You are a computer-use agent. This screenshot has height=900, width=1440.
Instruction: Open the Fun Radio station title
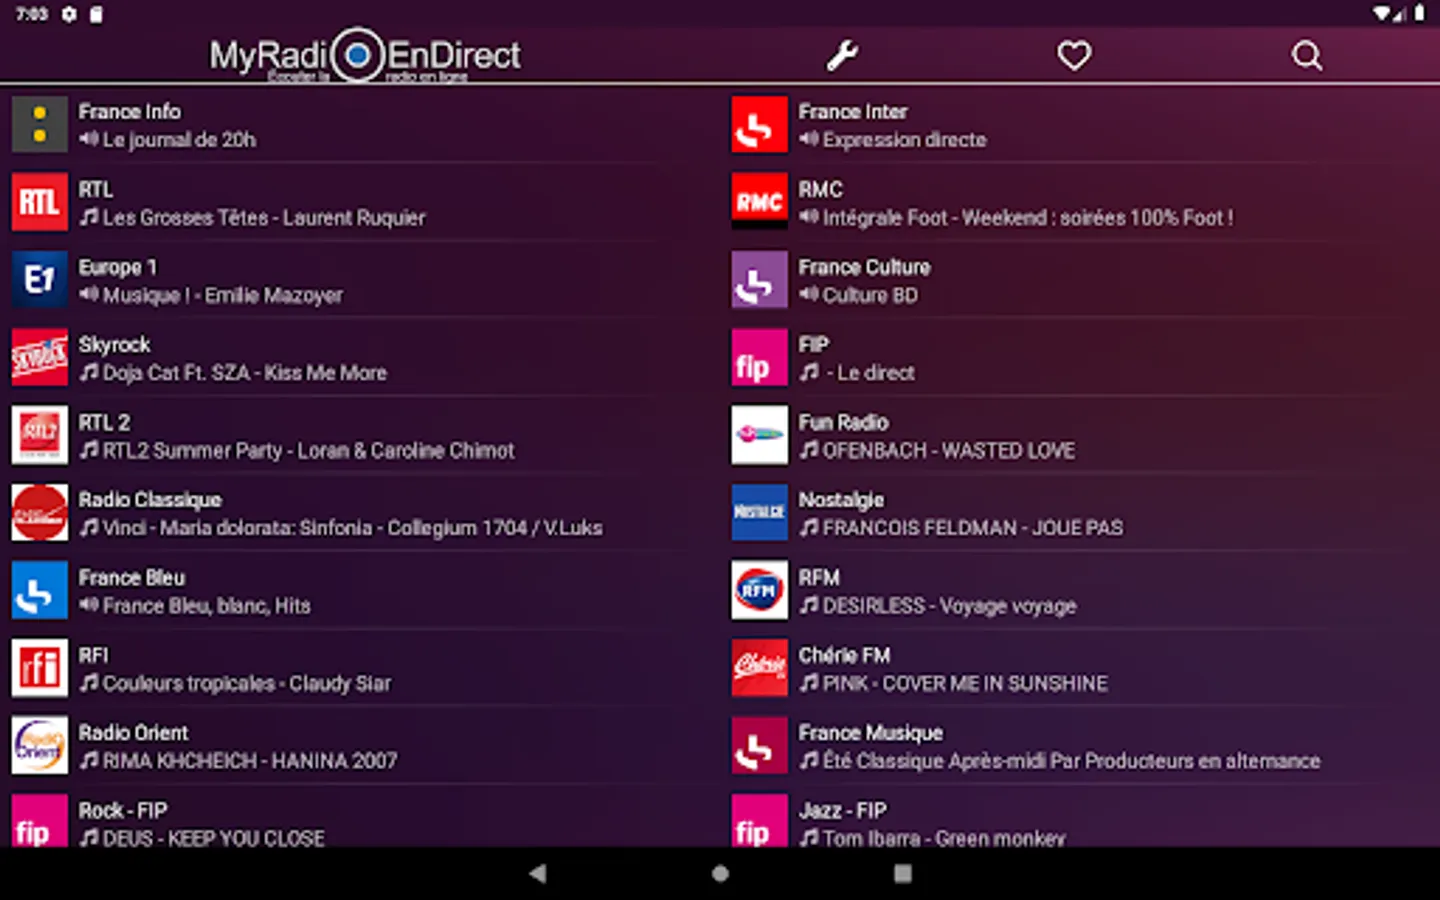(x=843, y=422)
